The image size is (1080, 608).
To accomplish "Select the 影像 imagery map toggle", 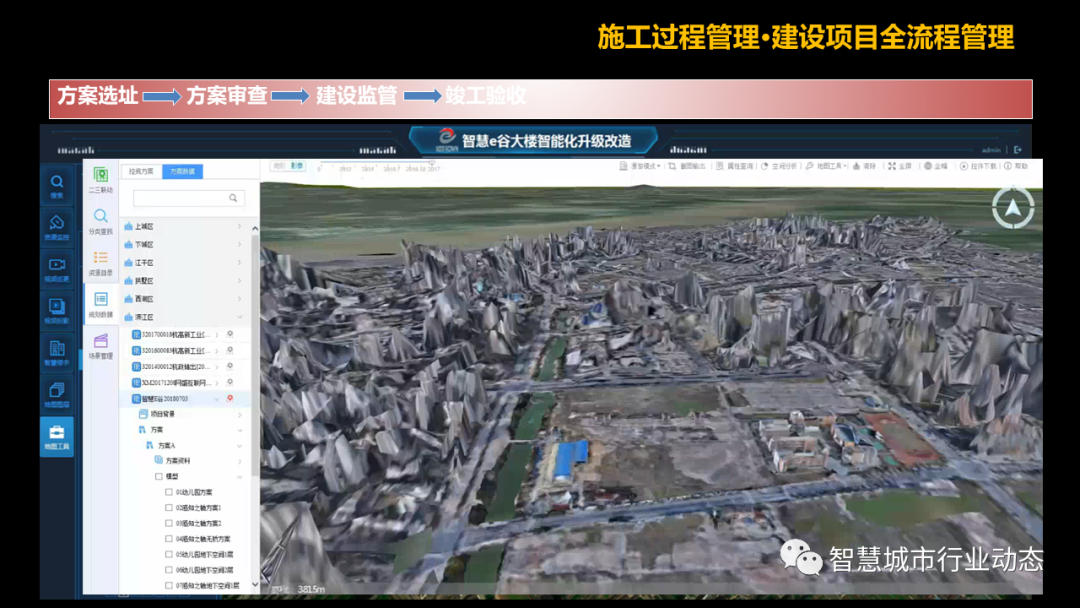I will pyautogui.click(x=297, y=166).
